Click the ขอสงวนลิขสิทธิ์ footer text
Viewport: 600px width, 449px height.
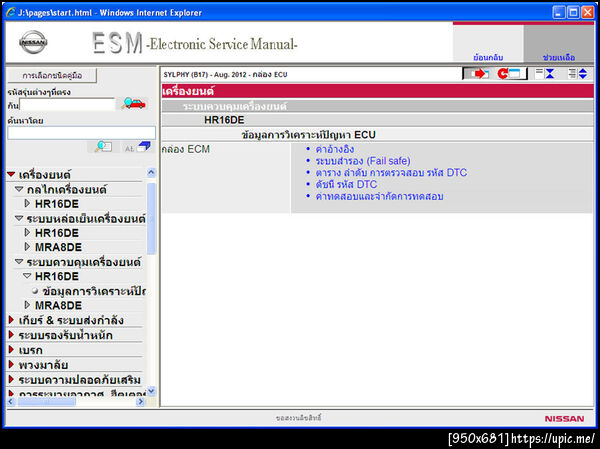(x=298, y=418)
